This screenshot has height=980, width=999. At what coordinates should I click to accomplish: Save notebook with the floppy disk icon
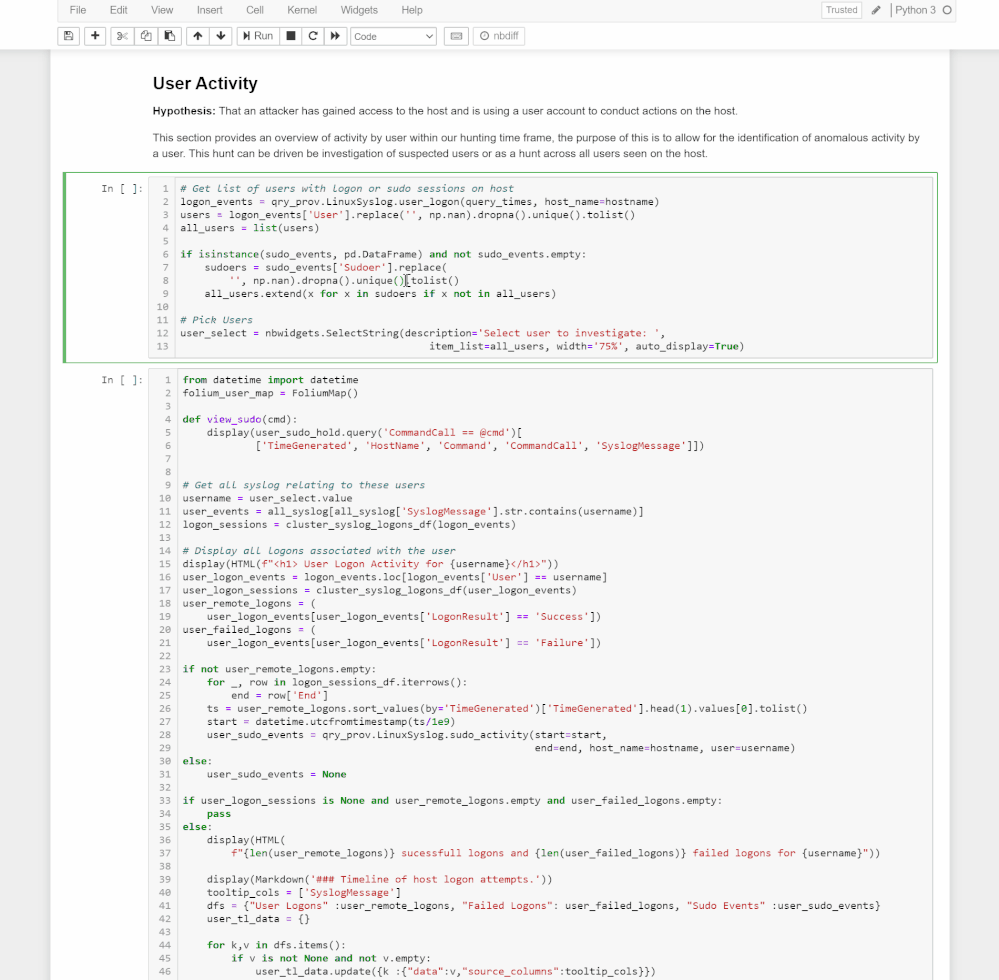point(69,36)
